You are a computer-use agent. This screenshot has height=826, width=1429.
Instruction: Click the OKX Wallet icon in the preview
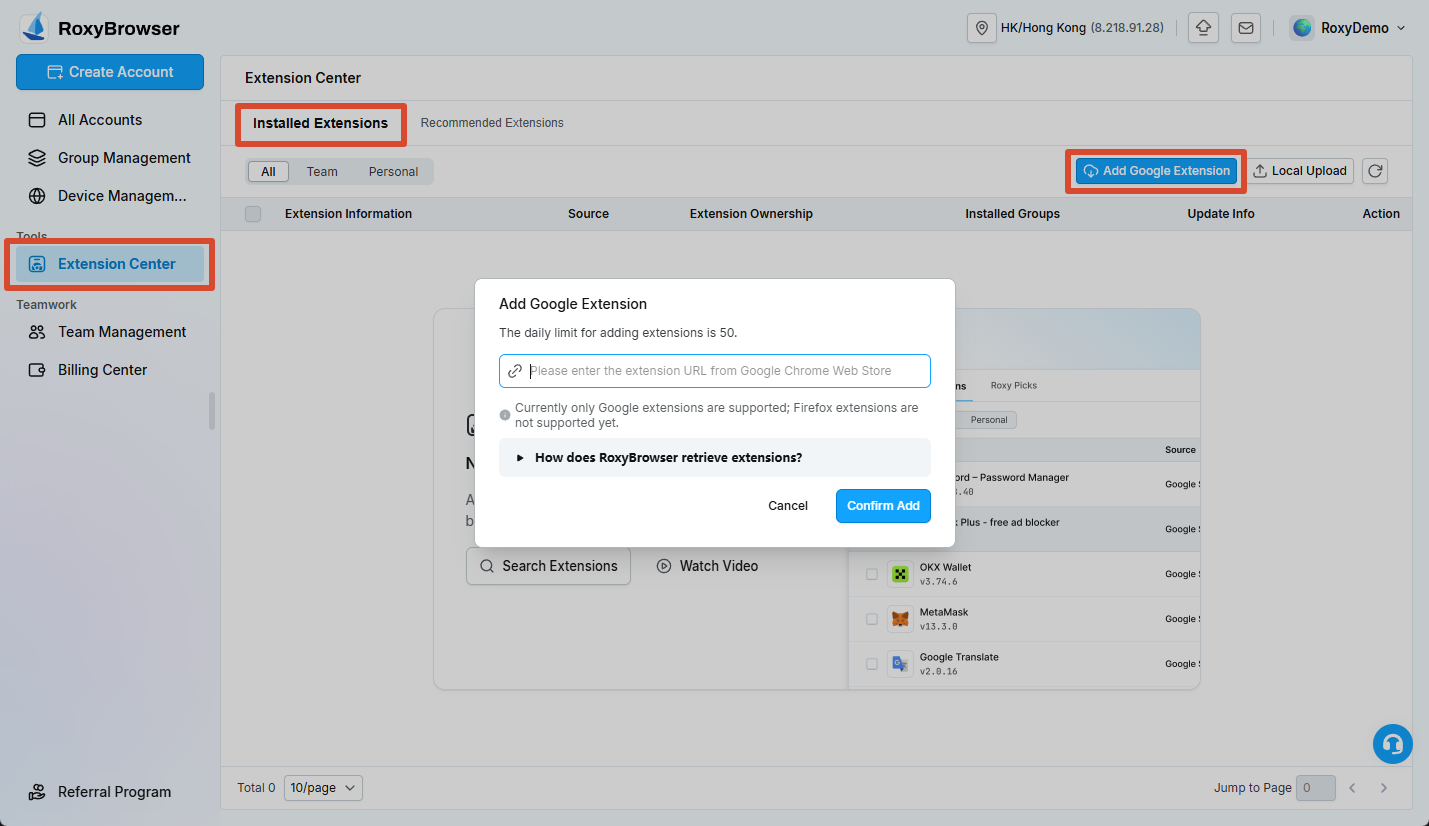[901, 574]
